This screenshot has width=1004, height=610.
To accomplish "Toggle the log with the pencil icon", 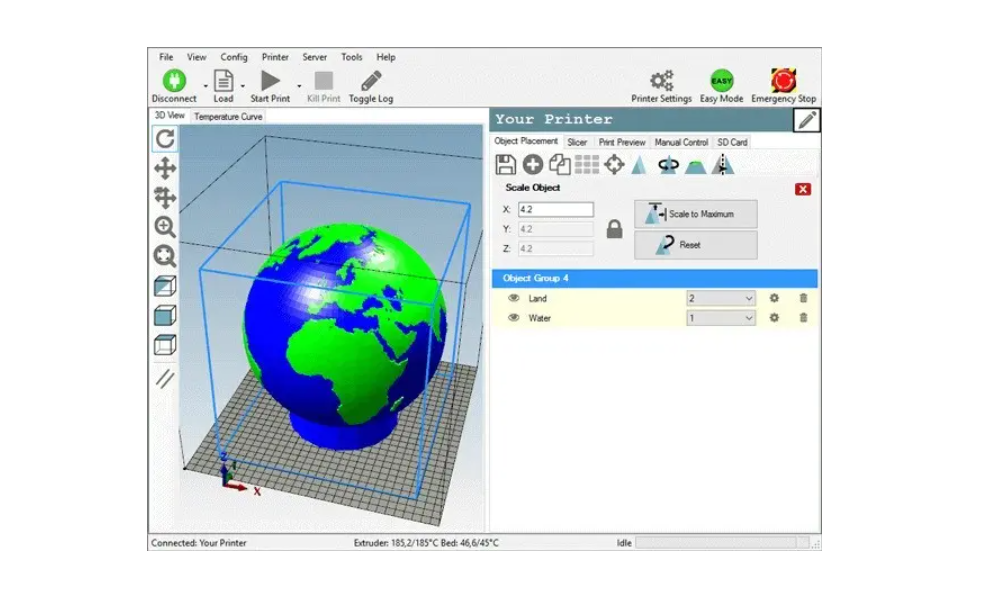I will pyautogui.click(x=371, y=81).
